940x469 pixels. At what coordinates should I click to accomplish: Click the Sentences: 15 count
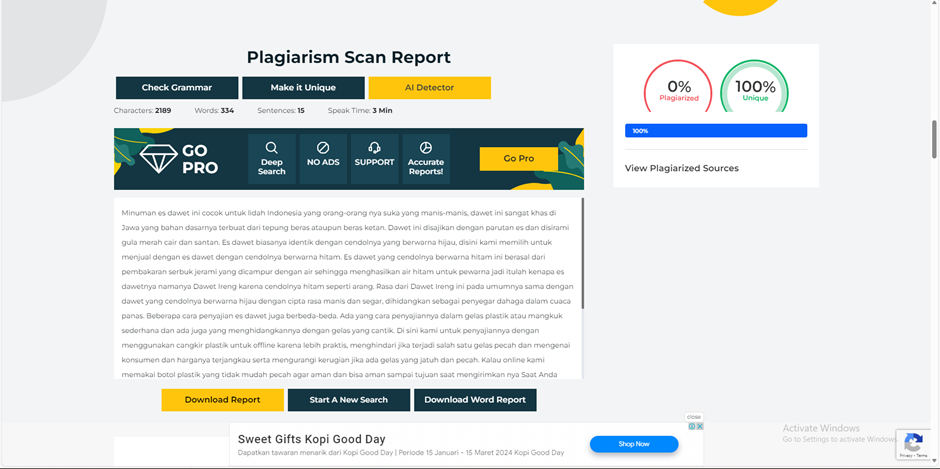click(281, 111)
